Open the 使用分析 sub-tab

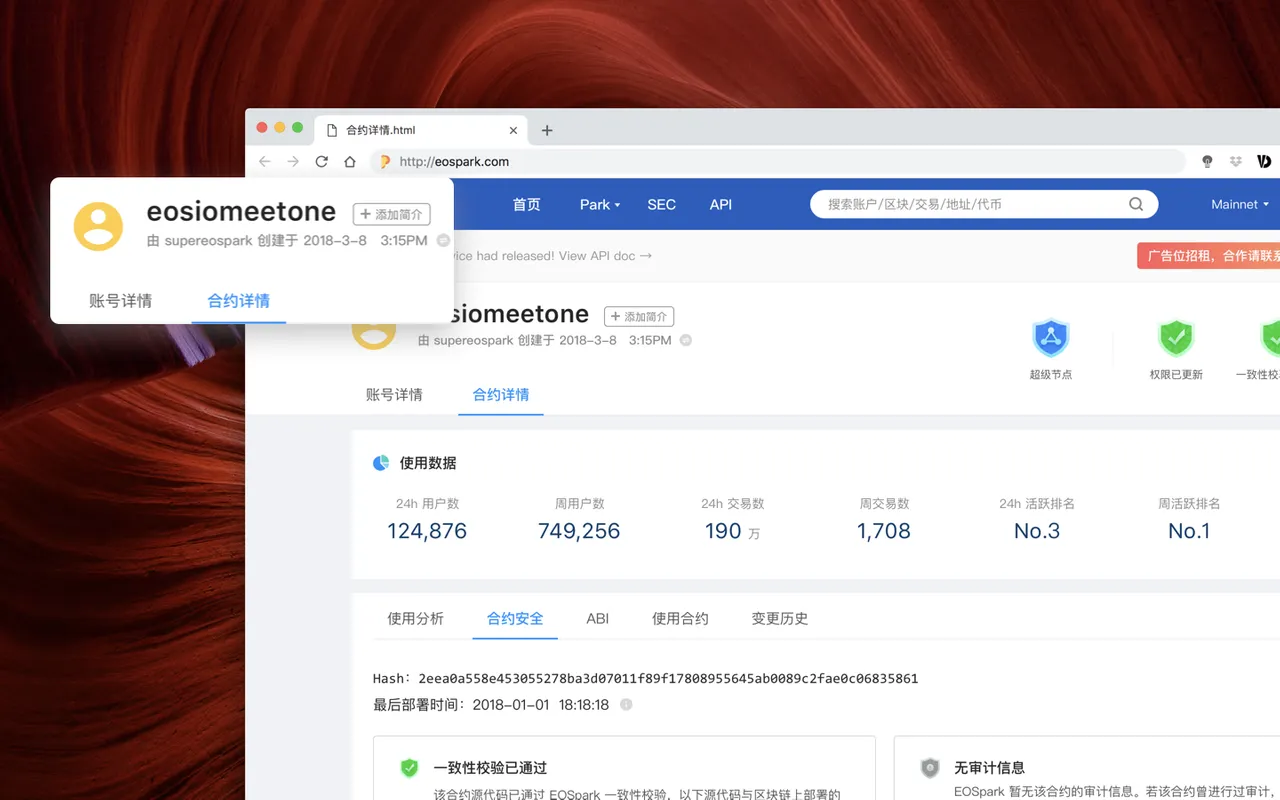click(x=415, y=619)
